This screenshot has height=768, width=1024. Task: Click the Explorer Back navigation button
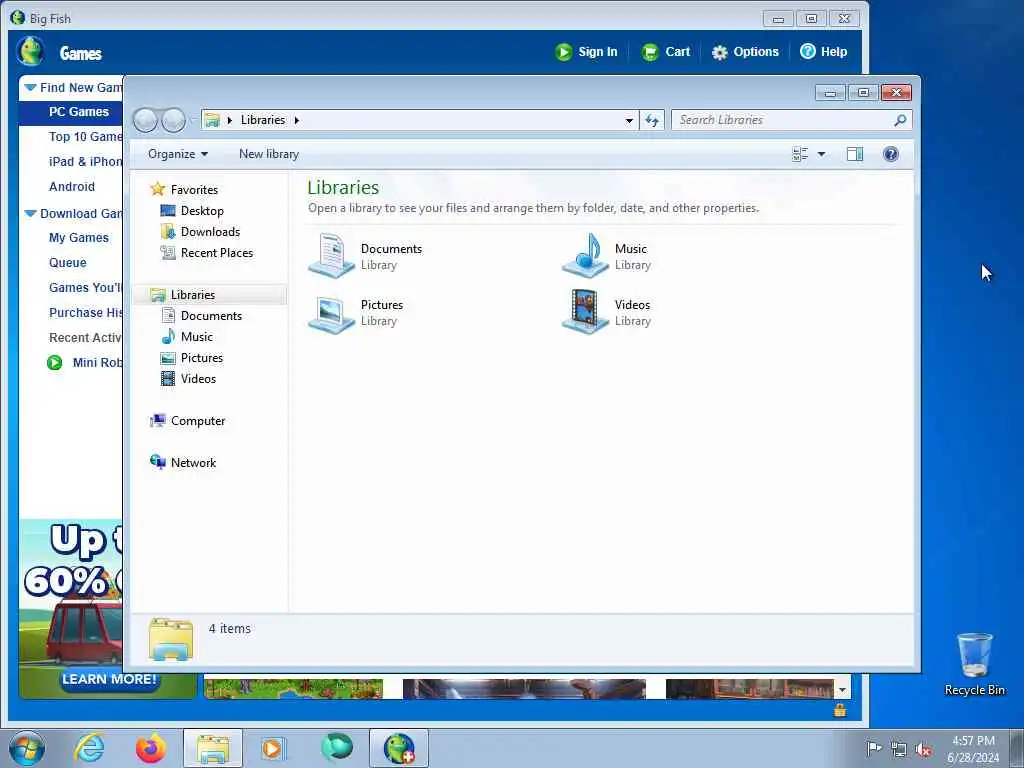point(145,120)
